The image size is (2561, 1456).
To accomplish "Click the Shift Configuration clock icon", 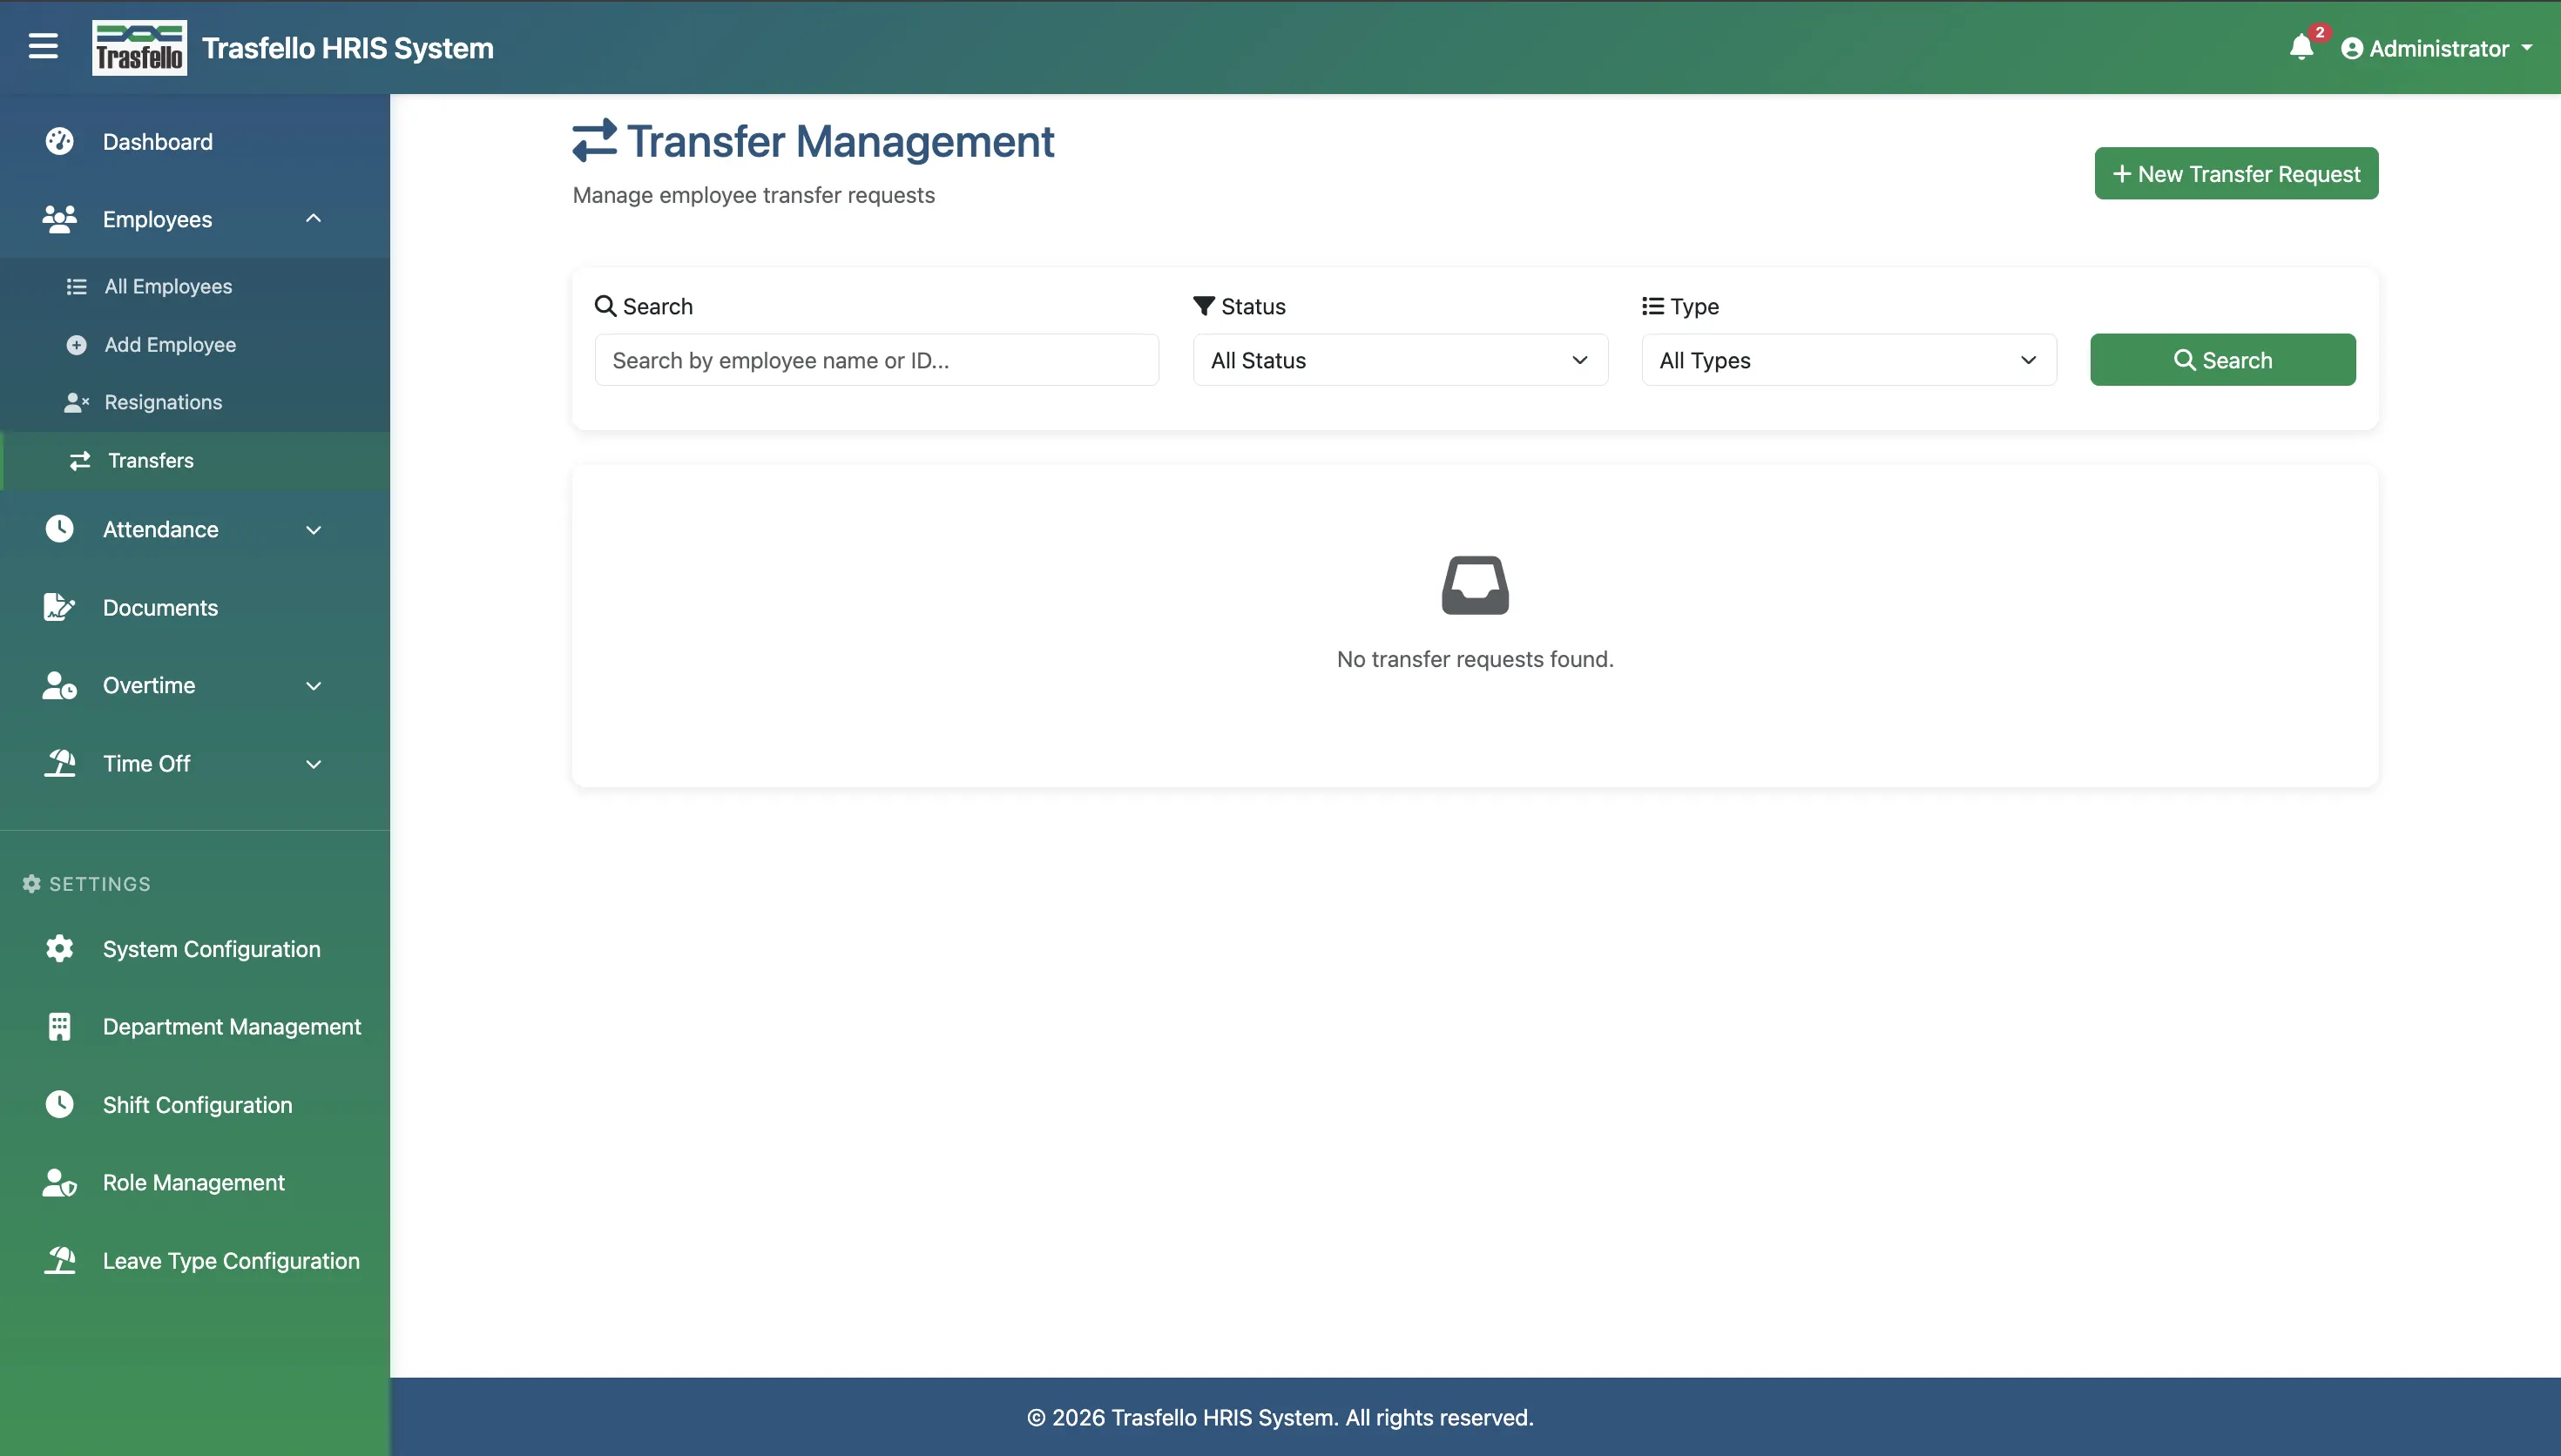I will [59, 1104].
